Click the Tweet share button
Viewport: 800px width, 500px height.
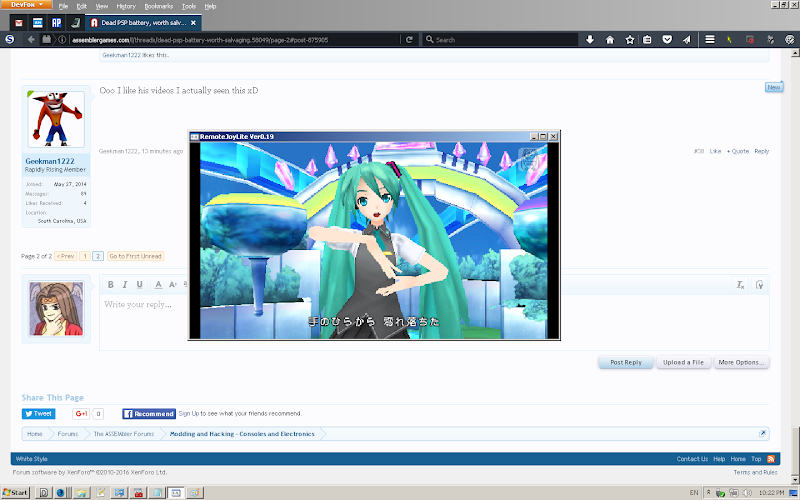pyautogui.click(x=38, y=414)
